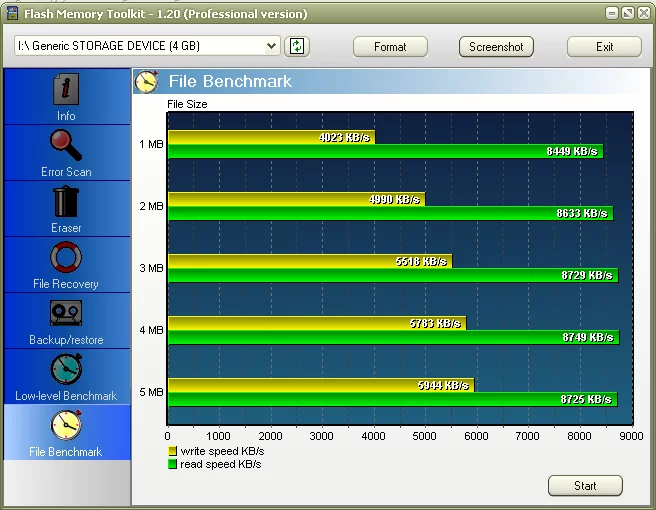Image resolution: width=656 pixels, height=510 pixels.
Task: Click the 5518 KB/s write bar
Action: click(x=310, y=261)
